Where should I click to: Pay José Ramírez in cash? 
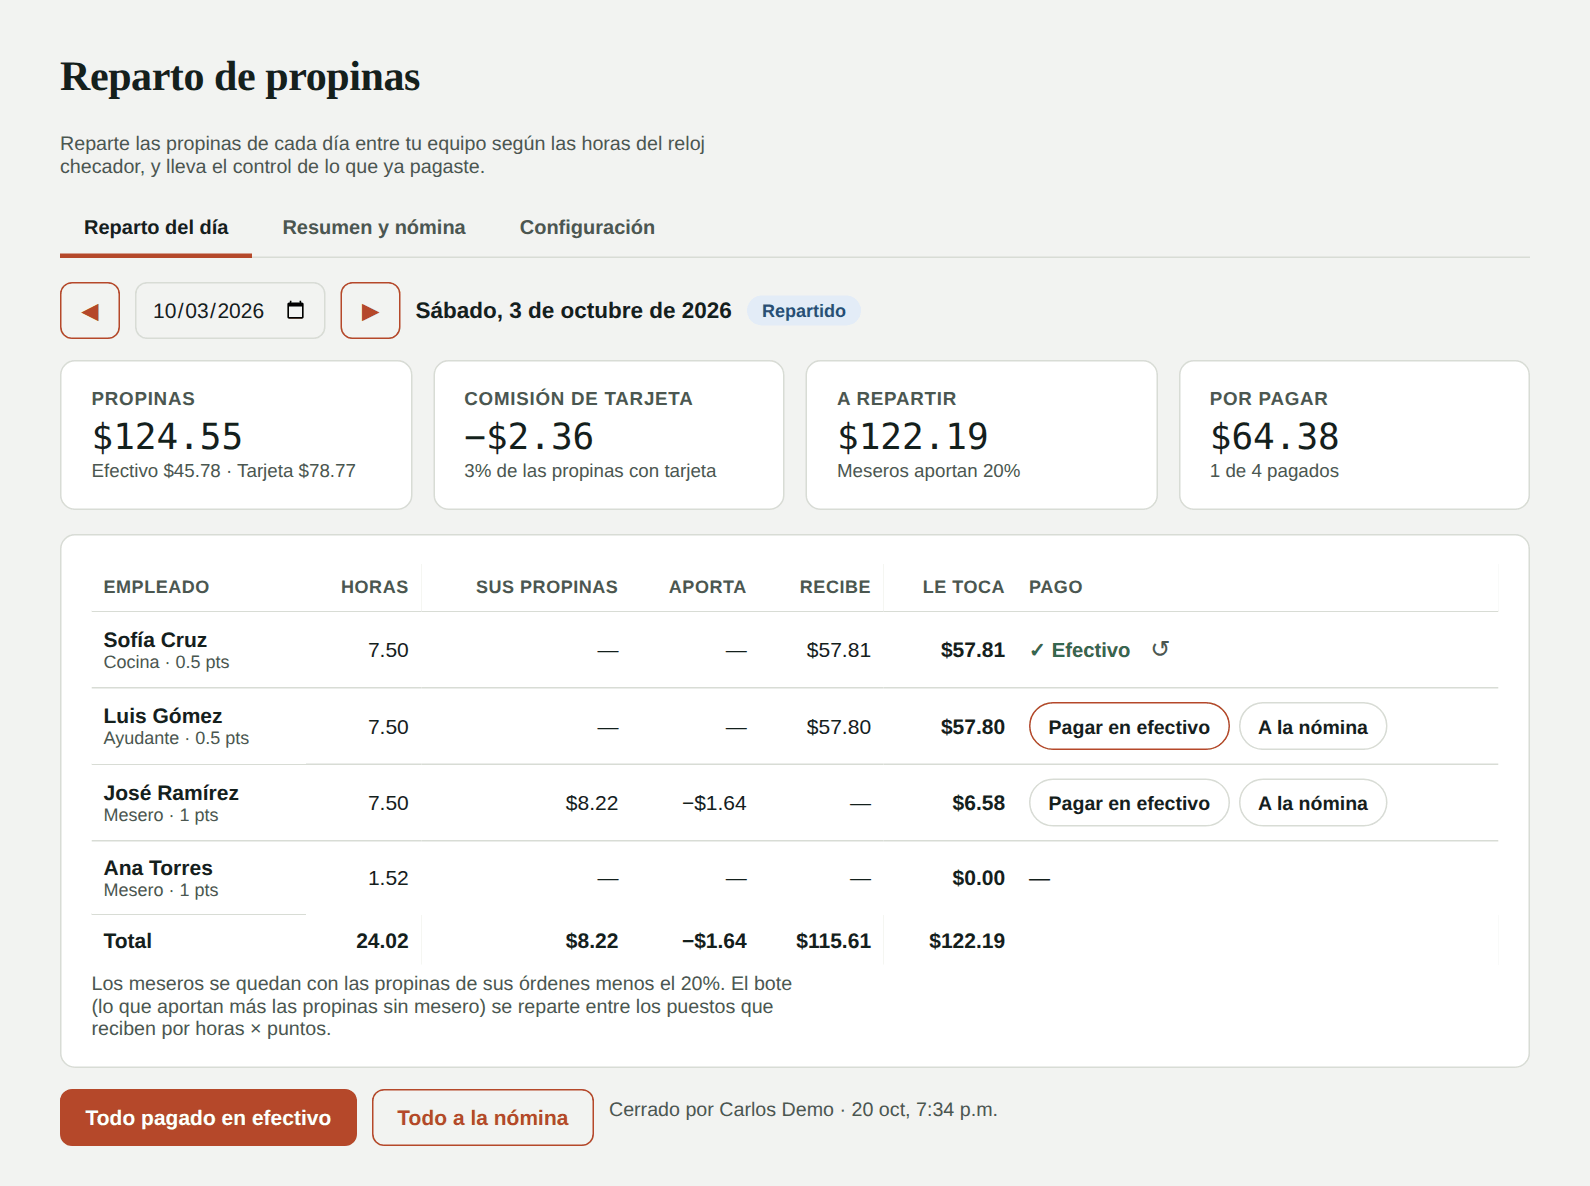1129,803
